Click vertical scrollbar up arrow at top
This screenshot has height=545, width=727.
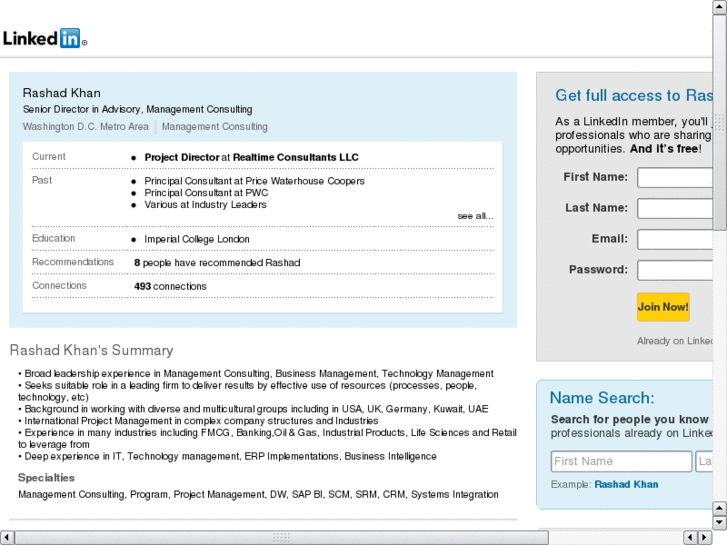719,7
